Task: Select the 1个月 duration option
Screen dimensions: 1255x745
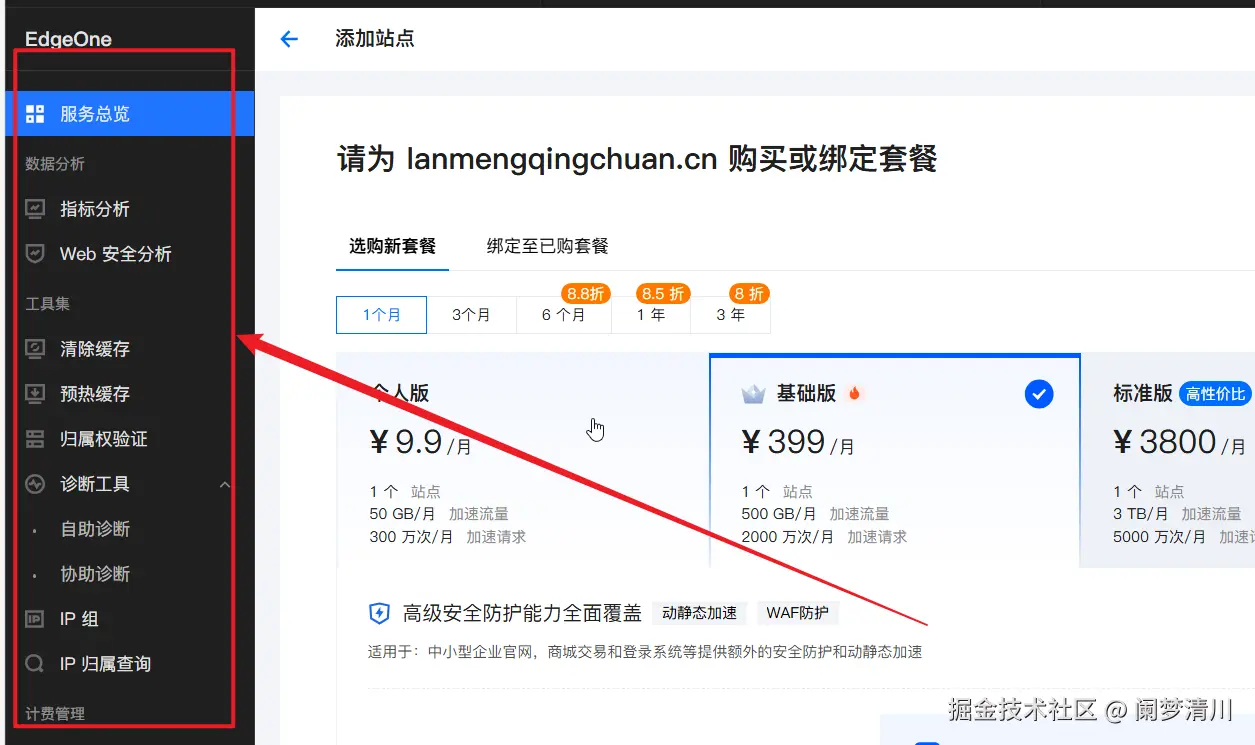Action: click(x=381, y=314)
